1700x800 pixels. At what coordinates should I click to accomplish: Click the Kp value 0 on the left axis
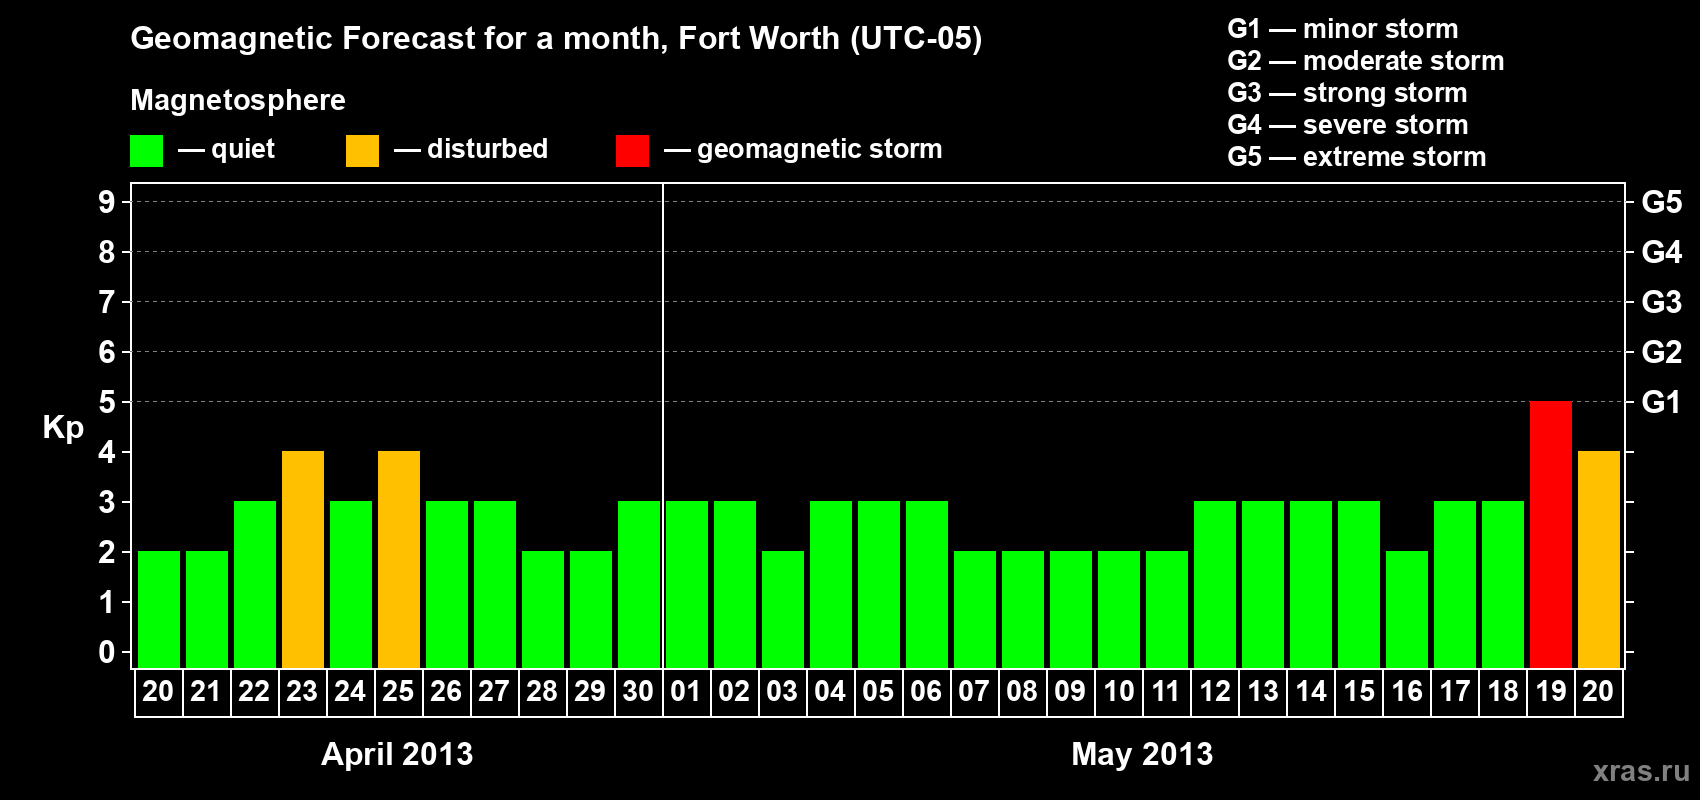107,652
